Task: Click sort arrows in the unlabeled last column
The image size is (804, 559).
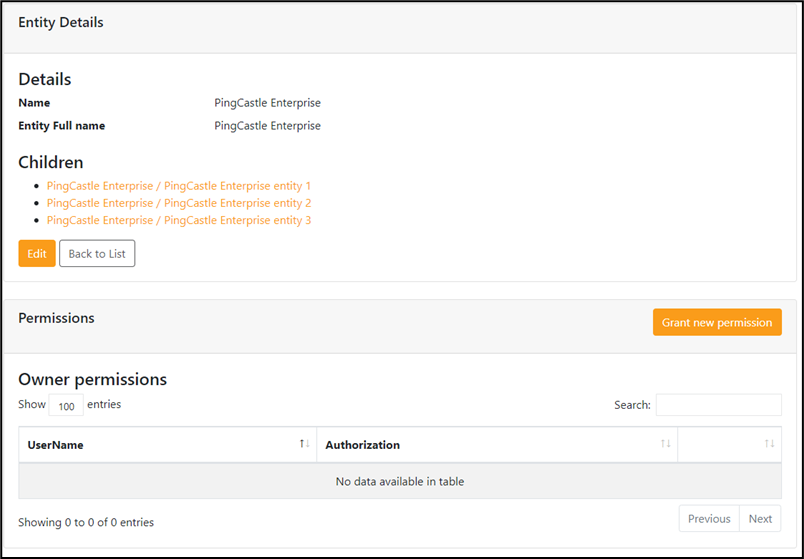Action: coord(770,444)
